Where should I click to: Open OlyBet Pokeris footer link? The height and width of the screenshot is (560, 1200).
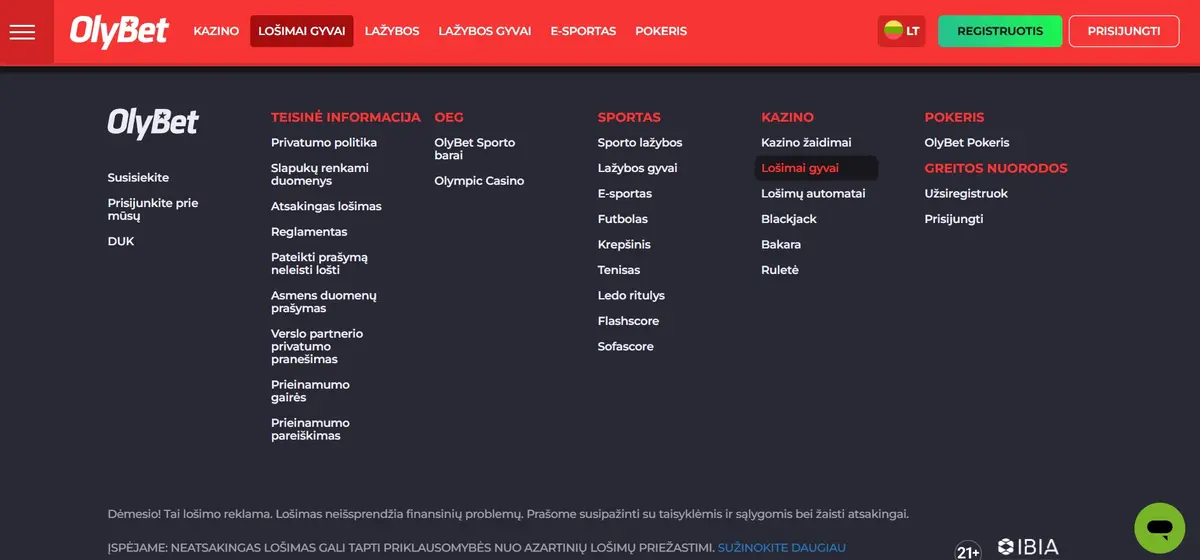[x=967, y=143]
